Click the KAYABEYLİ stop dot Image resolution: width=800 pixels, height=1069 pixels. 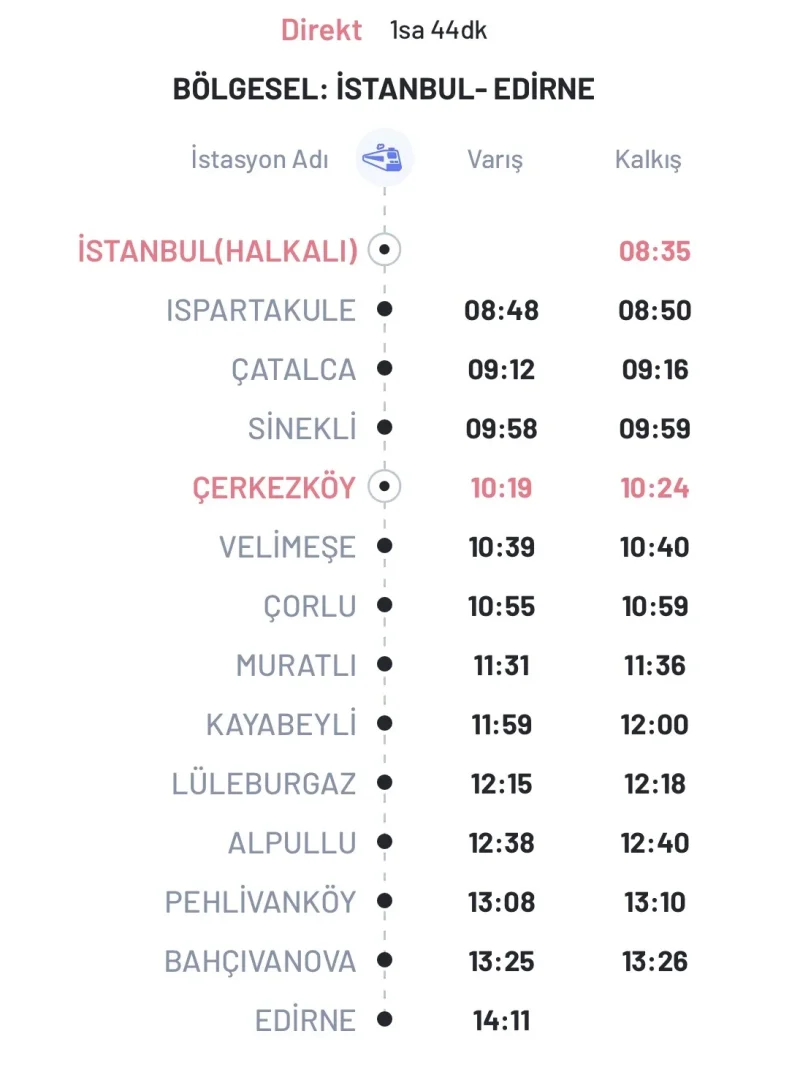click(x=385, y=723)
